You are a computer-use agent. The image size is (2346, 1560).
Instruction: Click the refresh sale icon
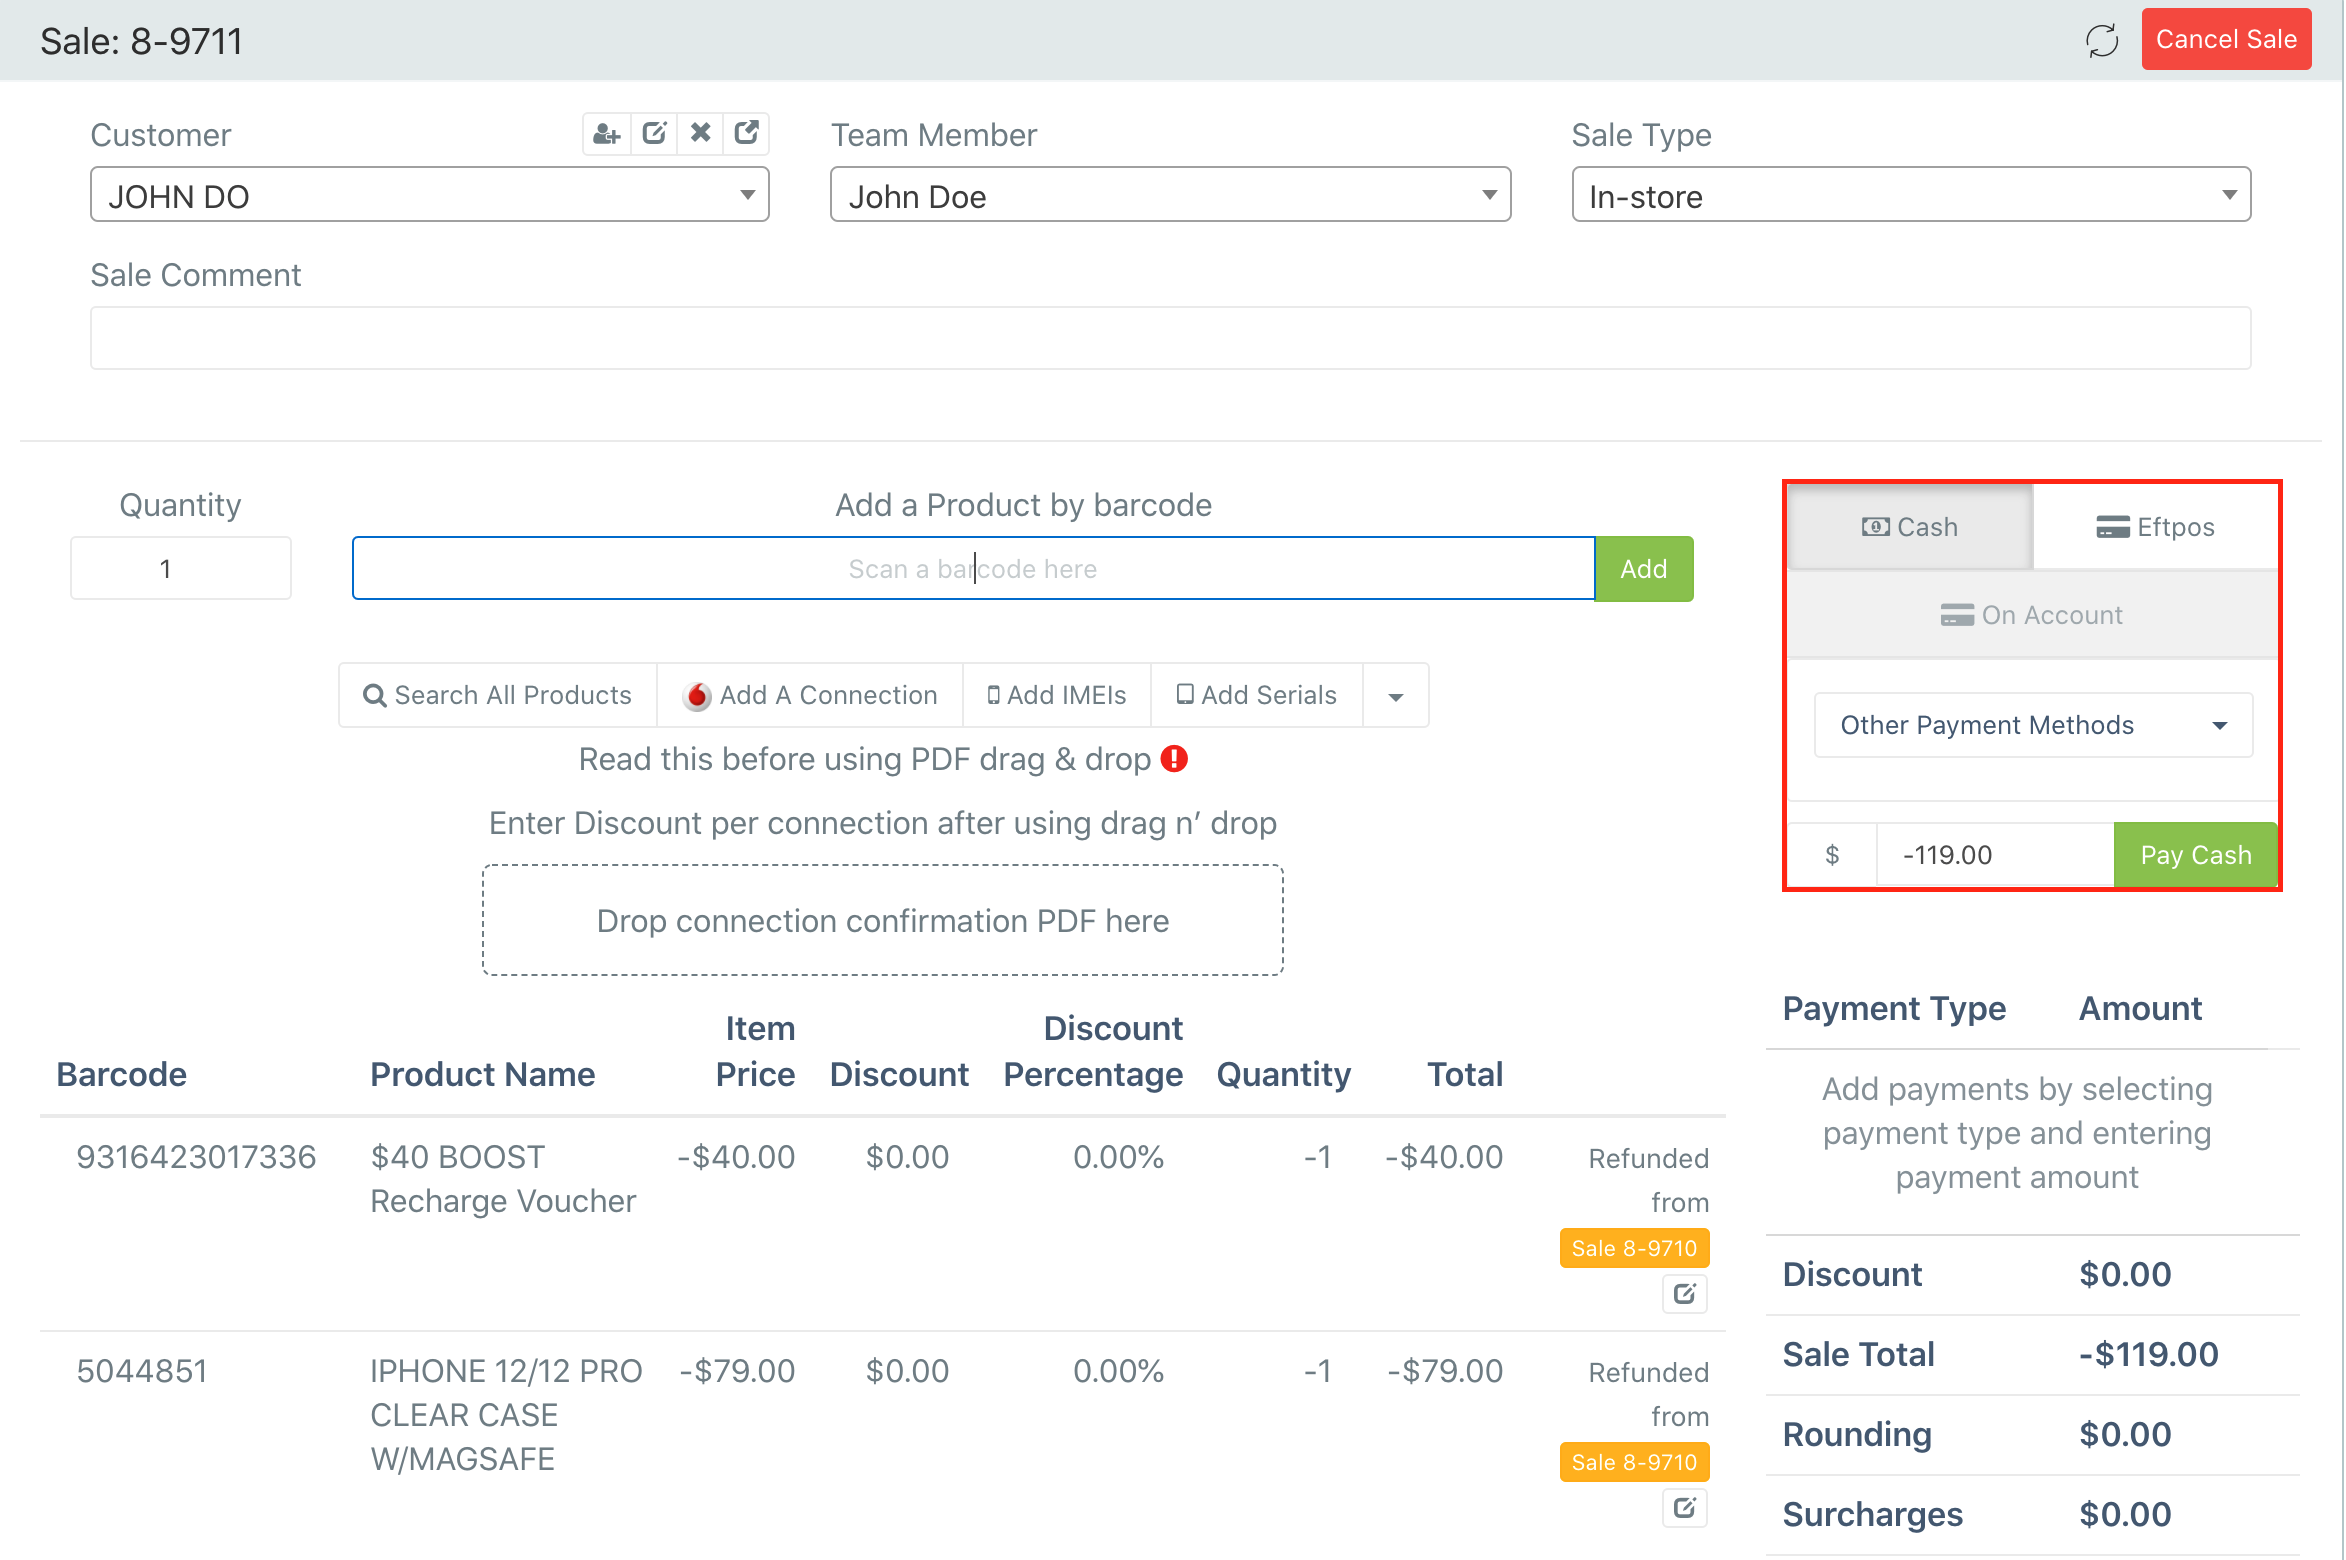click(x=2102, y=40)
